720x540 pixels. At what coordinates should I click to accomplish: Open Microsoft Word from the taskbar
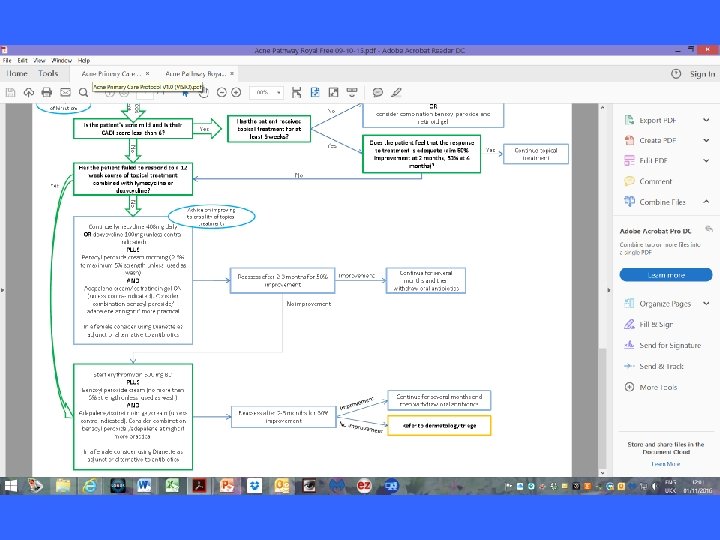144,486
